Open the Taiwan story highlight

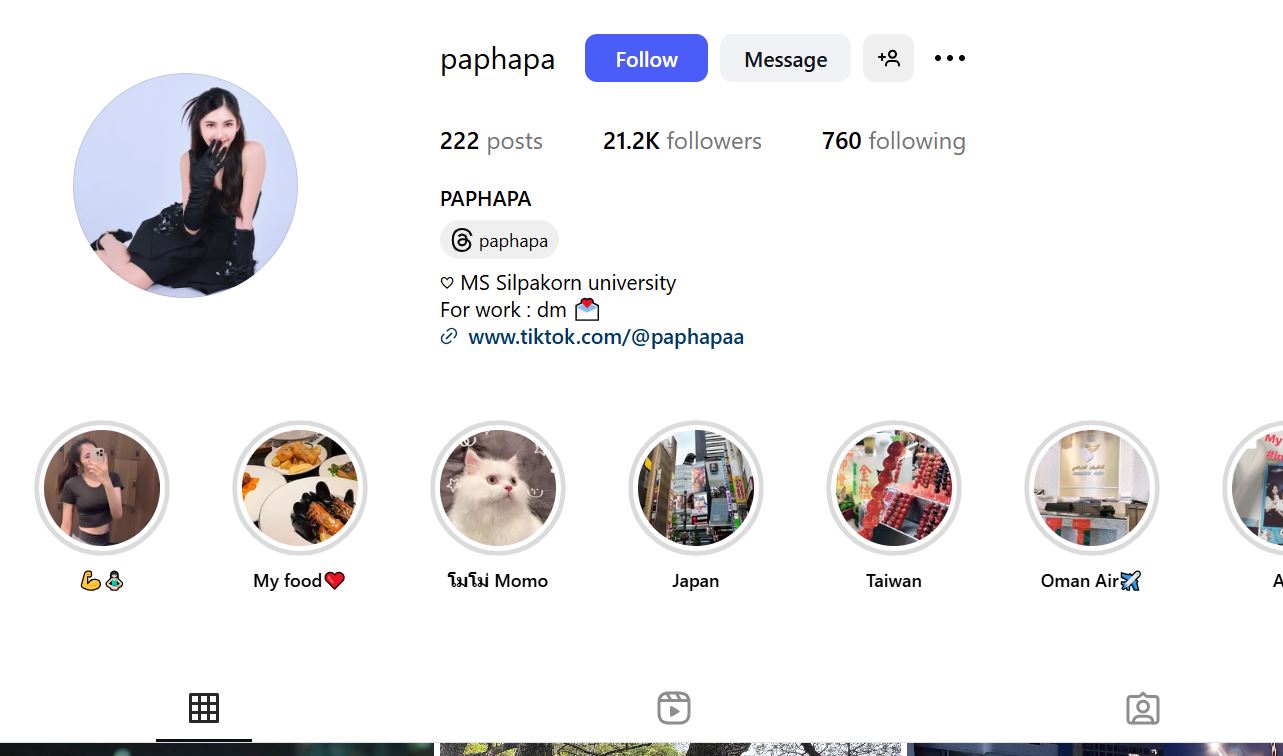coord(894,488)
